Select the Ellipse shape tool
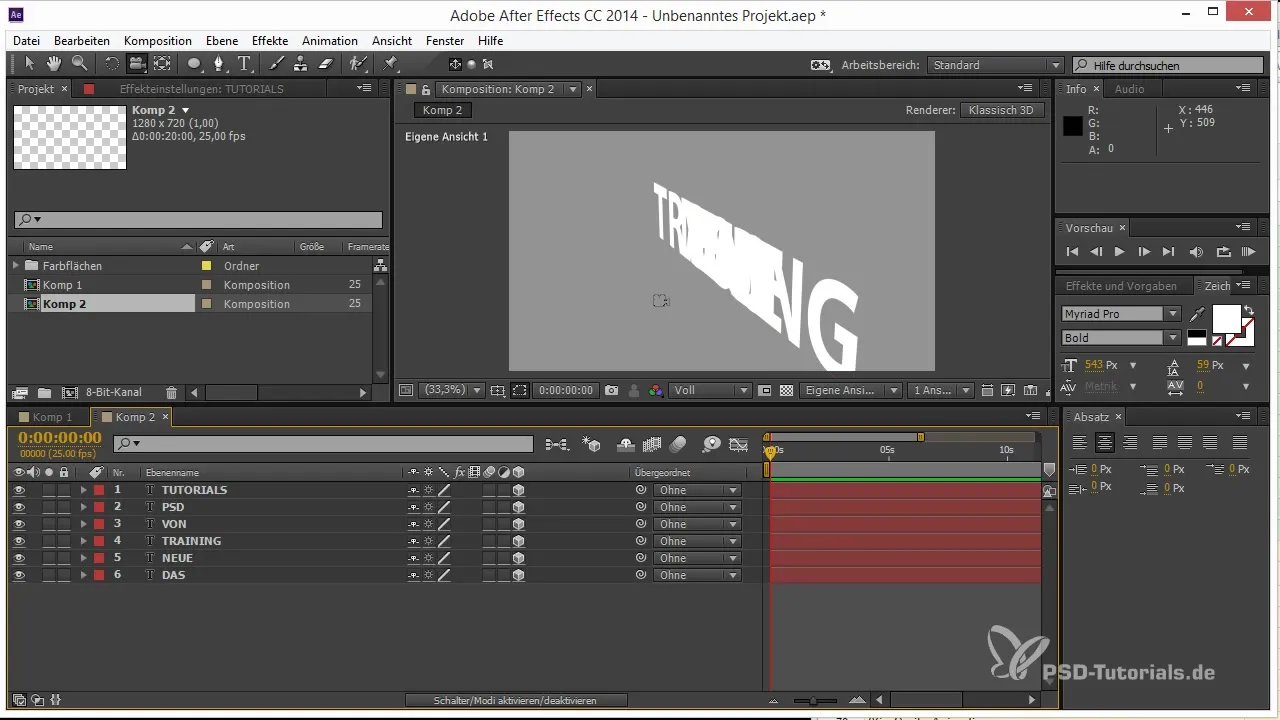The height and width of the screenshot is (720, 1280). pos(194,64)
